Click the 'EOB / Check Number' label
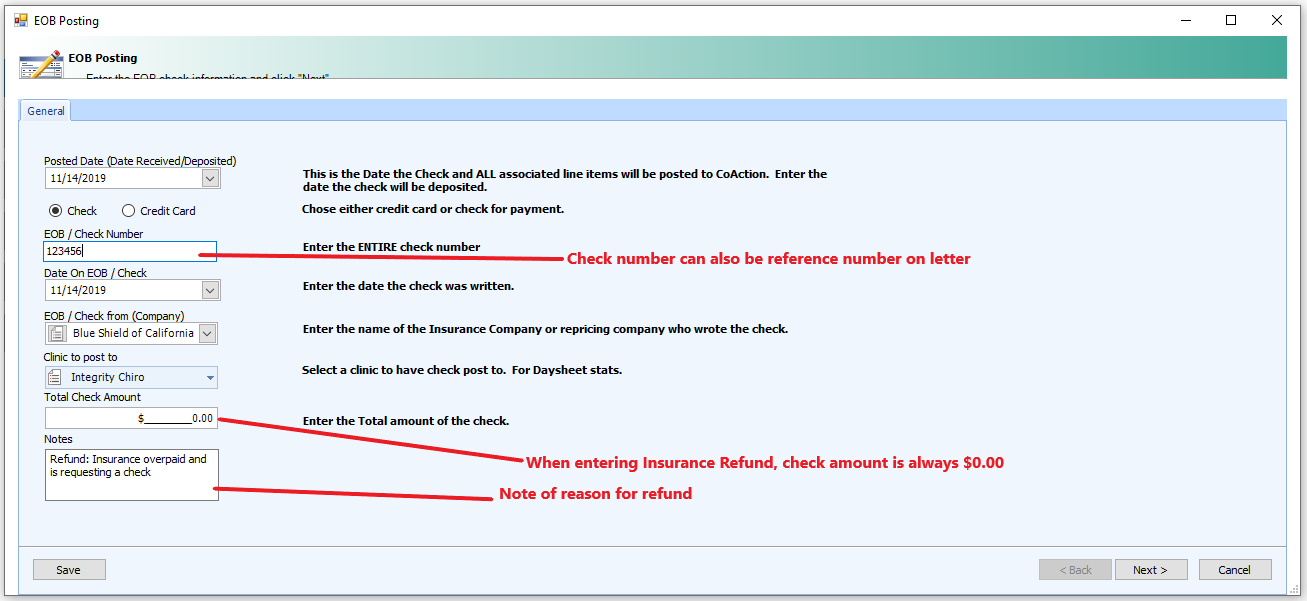The image size is (1307, 601). (94, 234)
